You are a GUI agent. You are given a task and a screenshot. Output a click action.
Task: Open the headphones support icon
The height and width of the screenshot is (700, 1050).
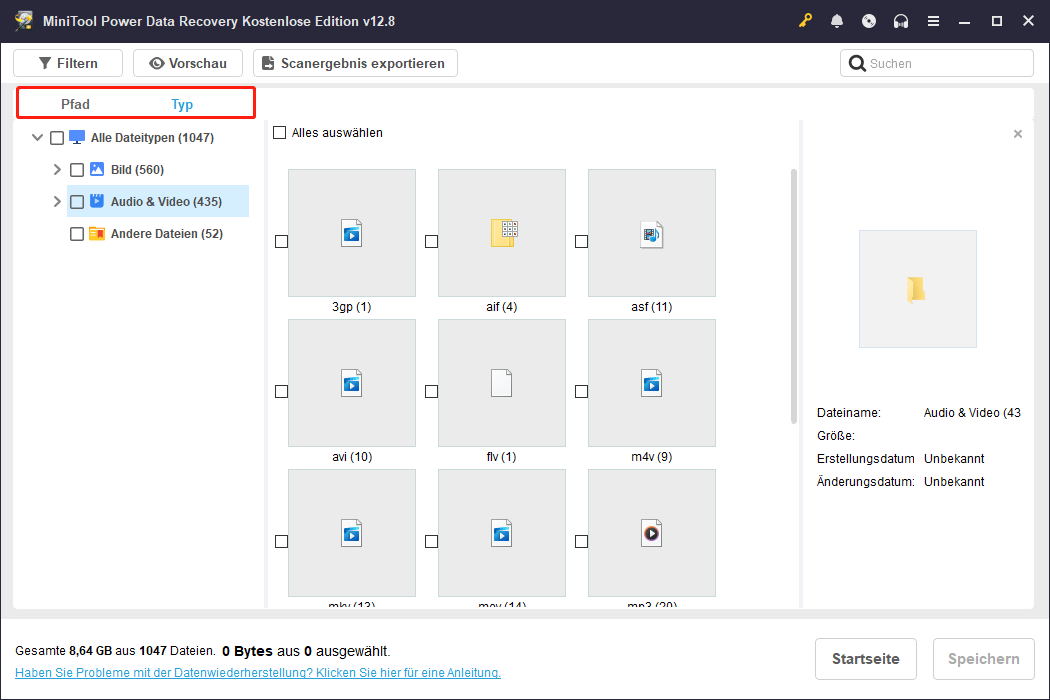901,21
